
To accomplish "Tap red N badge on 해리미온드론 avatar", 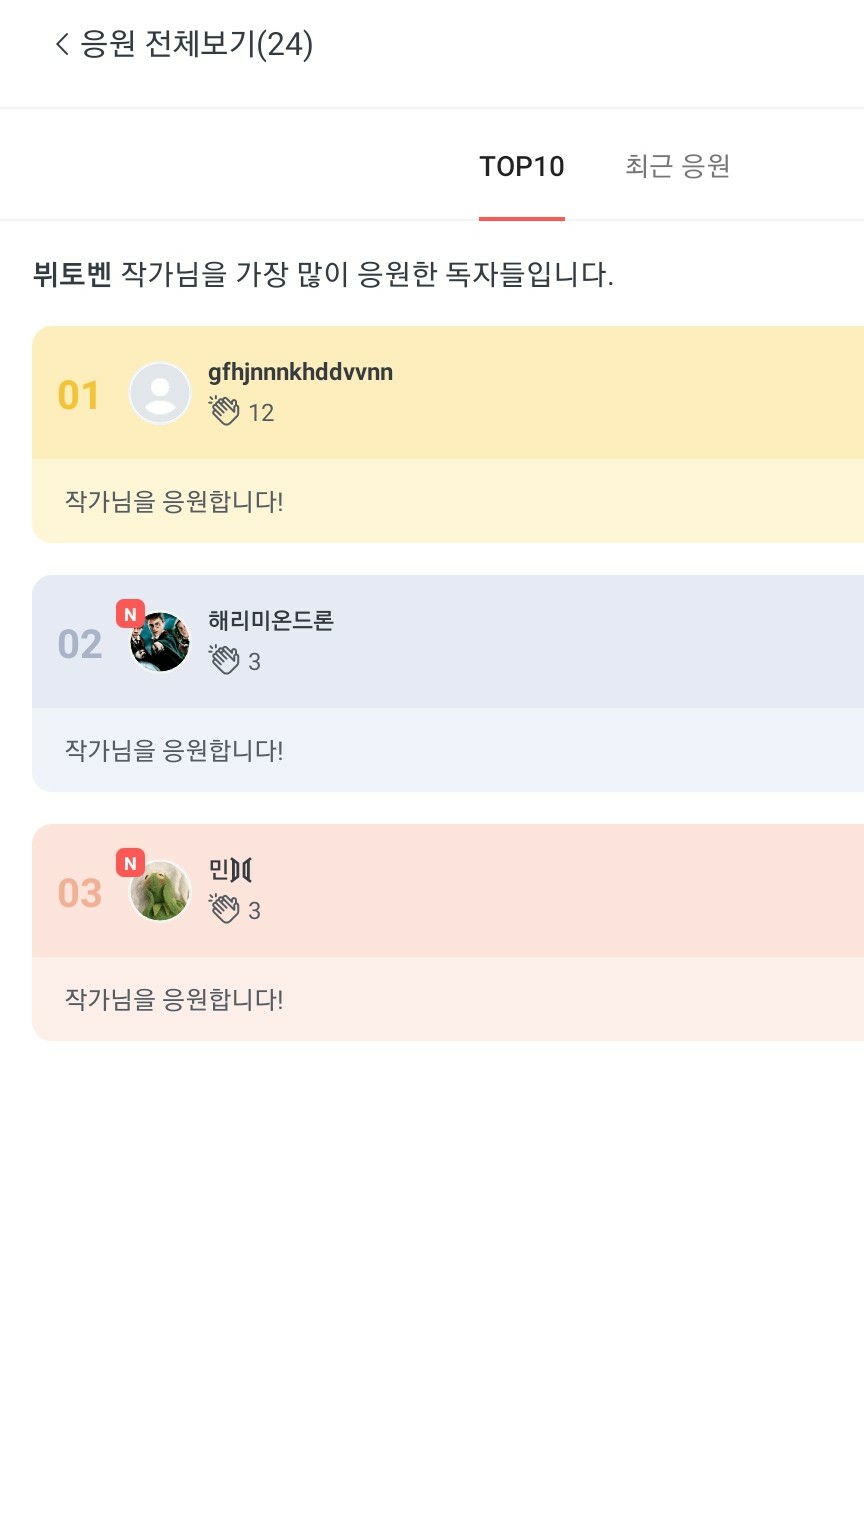I will pos(130,613).
